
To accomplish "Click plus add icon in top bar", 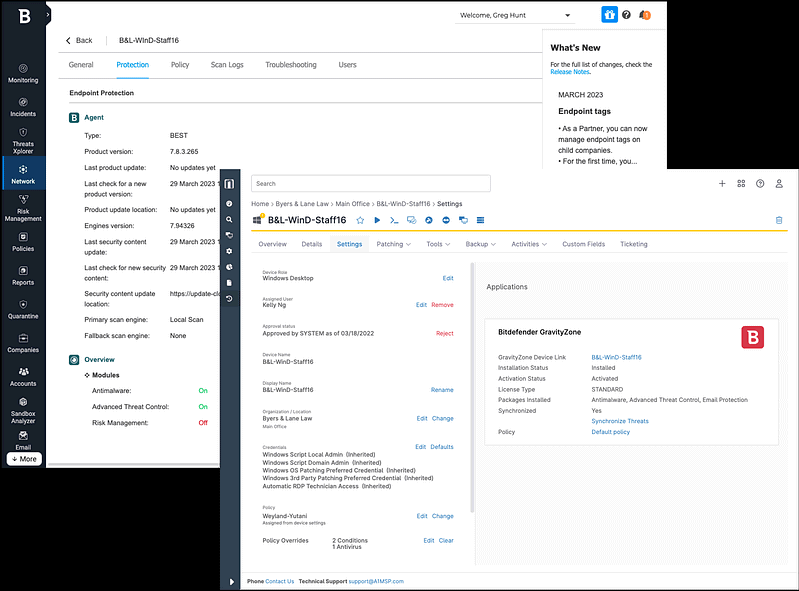I will 722,183.
